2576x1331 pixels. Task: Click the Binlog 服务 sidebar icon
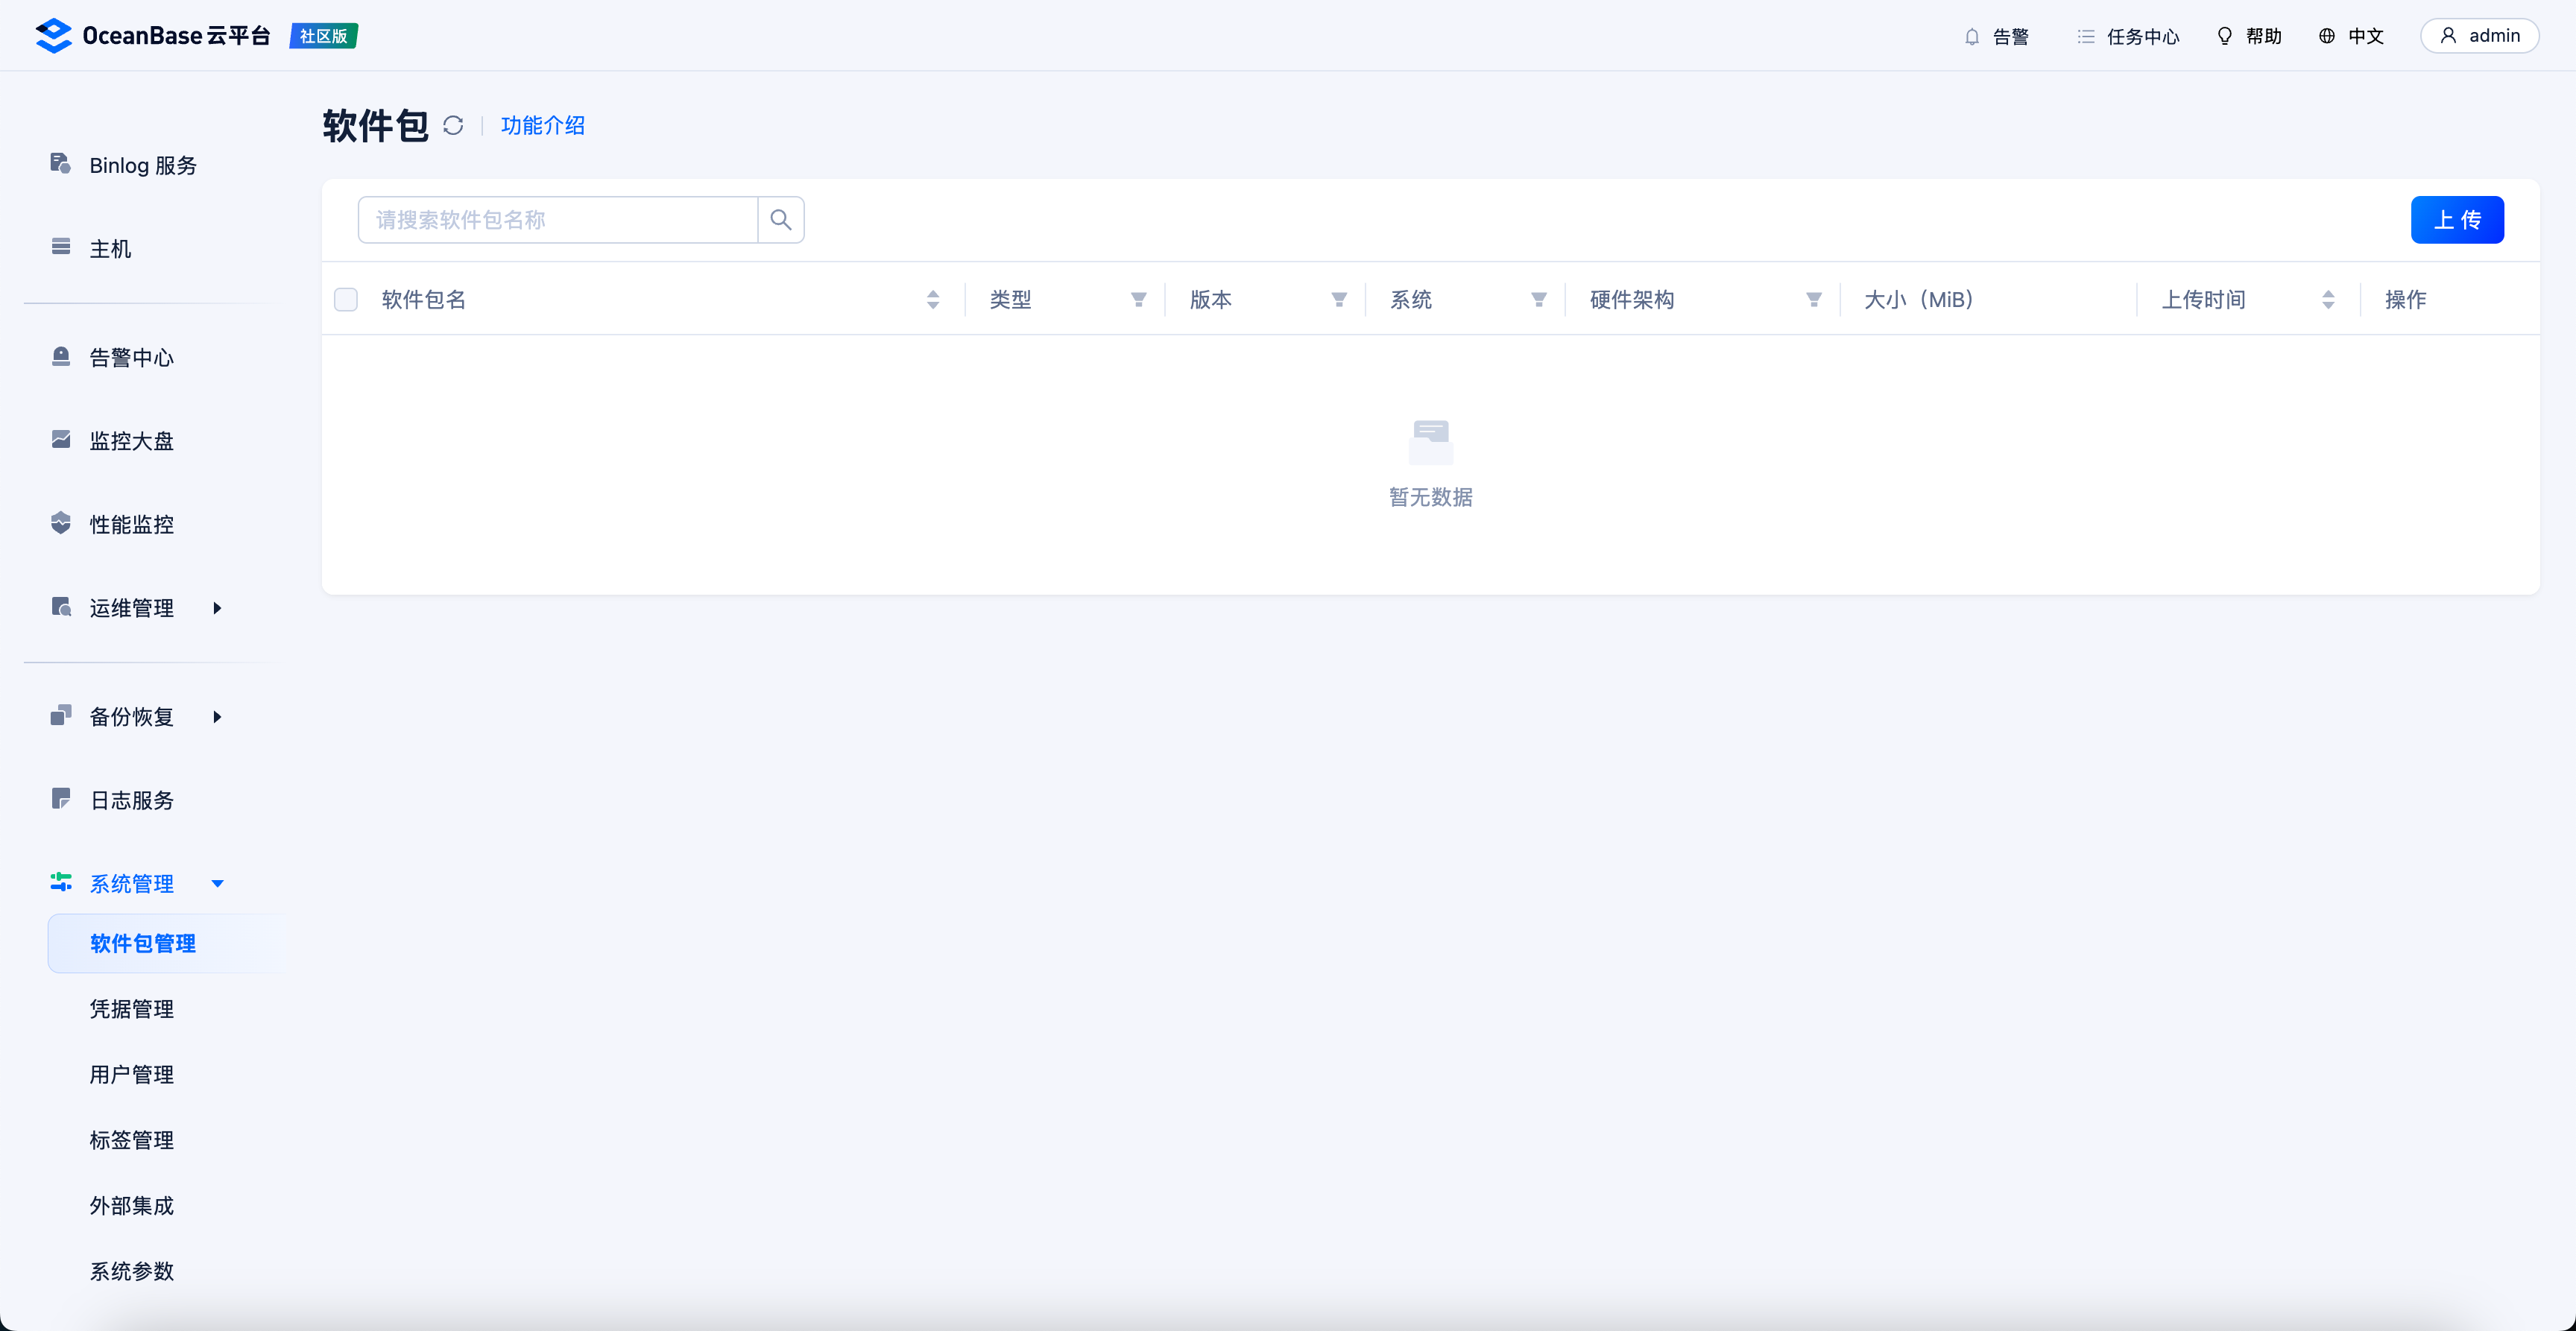point(61,164)
